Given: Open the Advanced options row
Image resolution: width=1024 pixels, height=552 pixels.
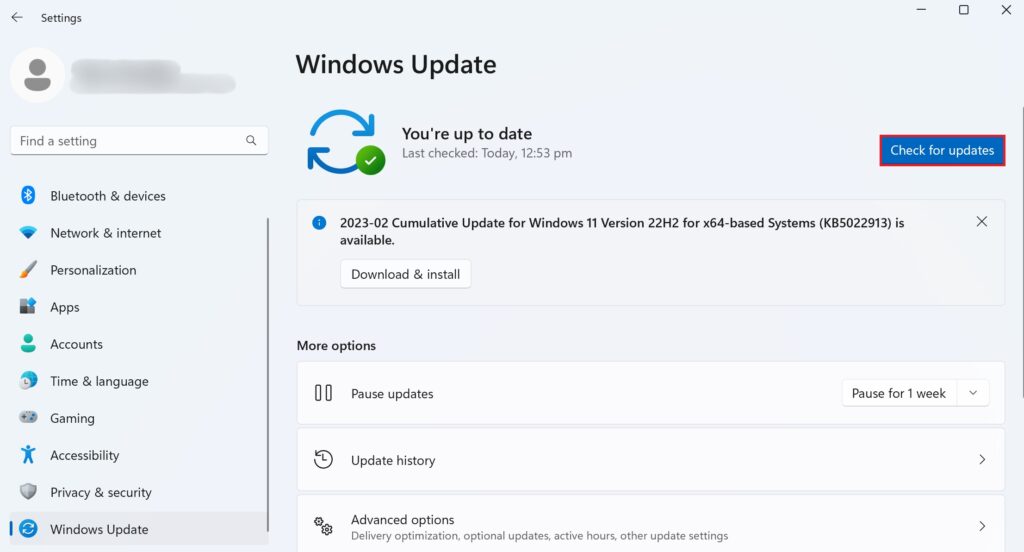Looking at the screenshot, I should coord(650,525).
